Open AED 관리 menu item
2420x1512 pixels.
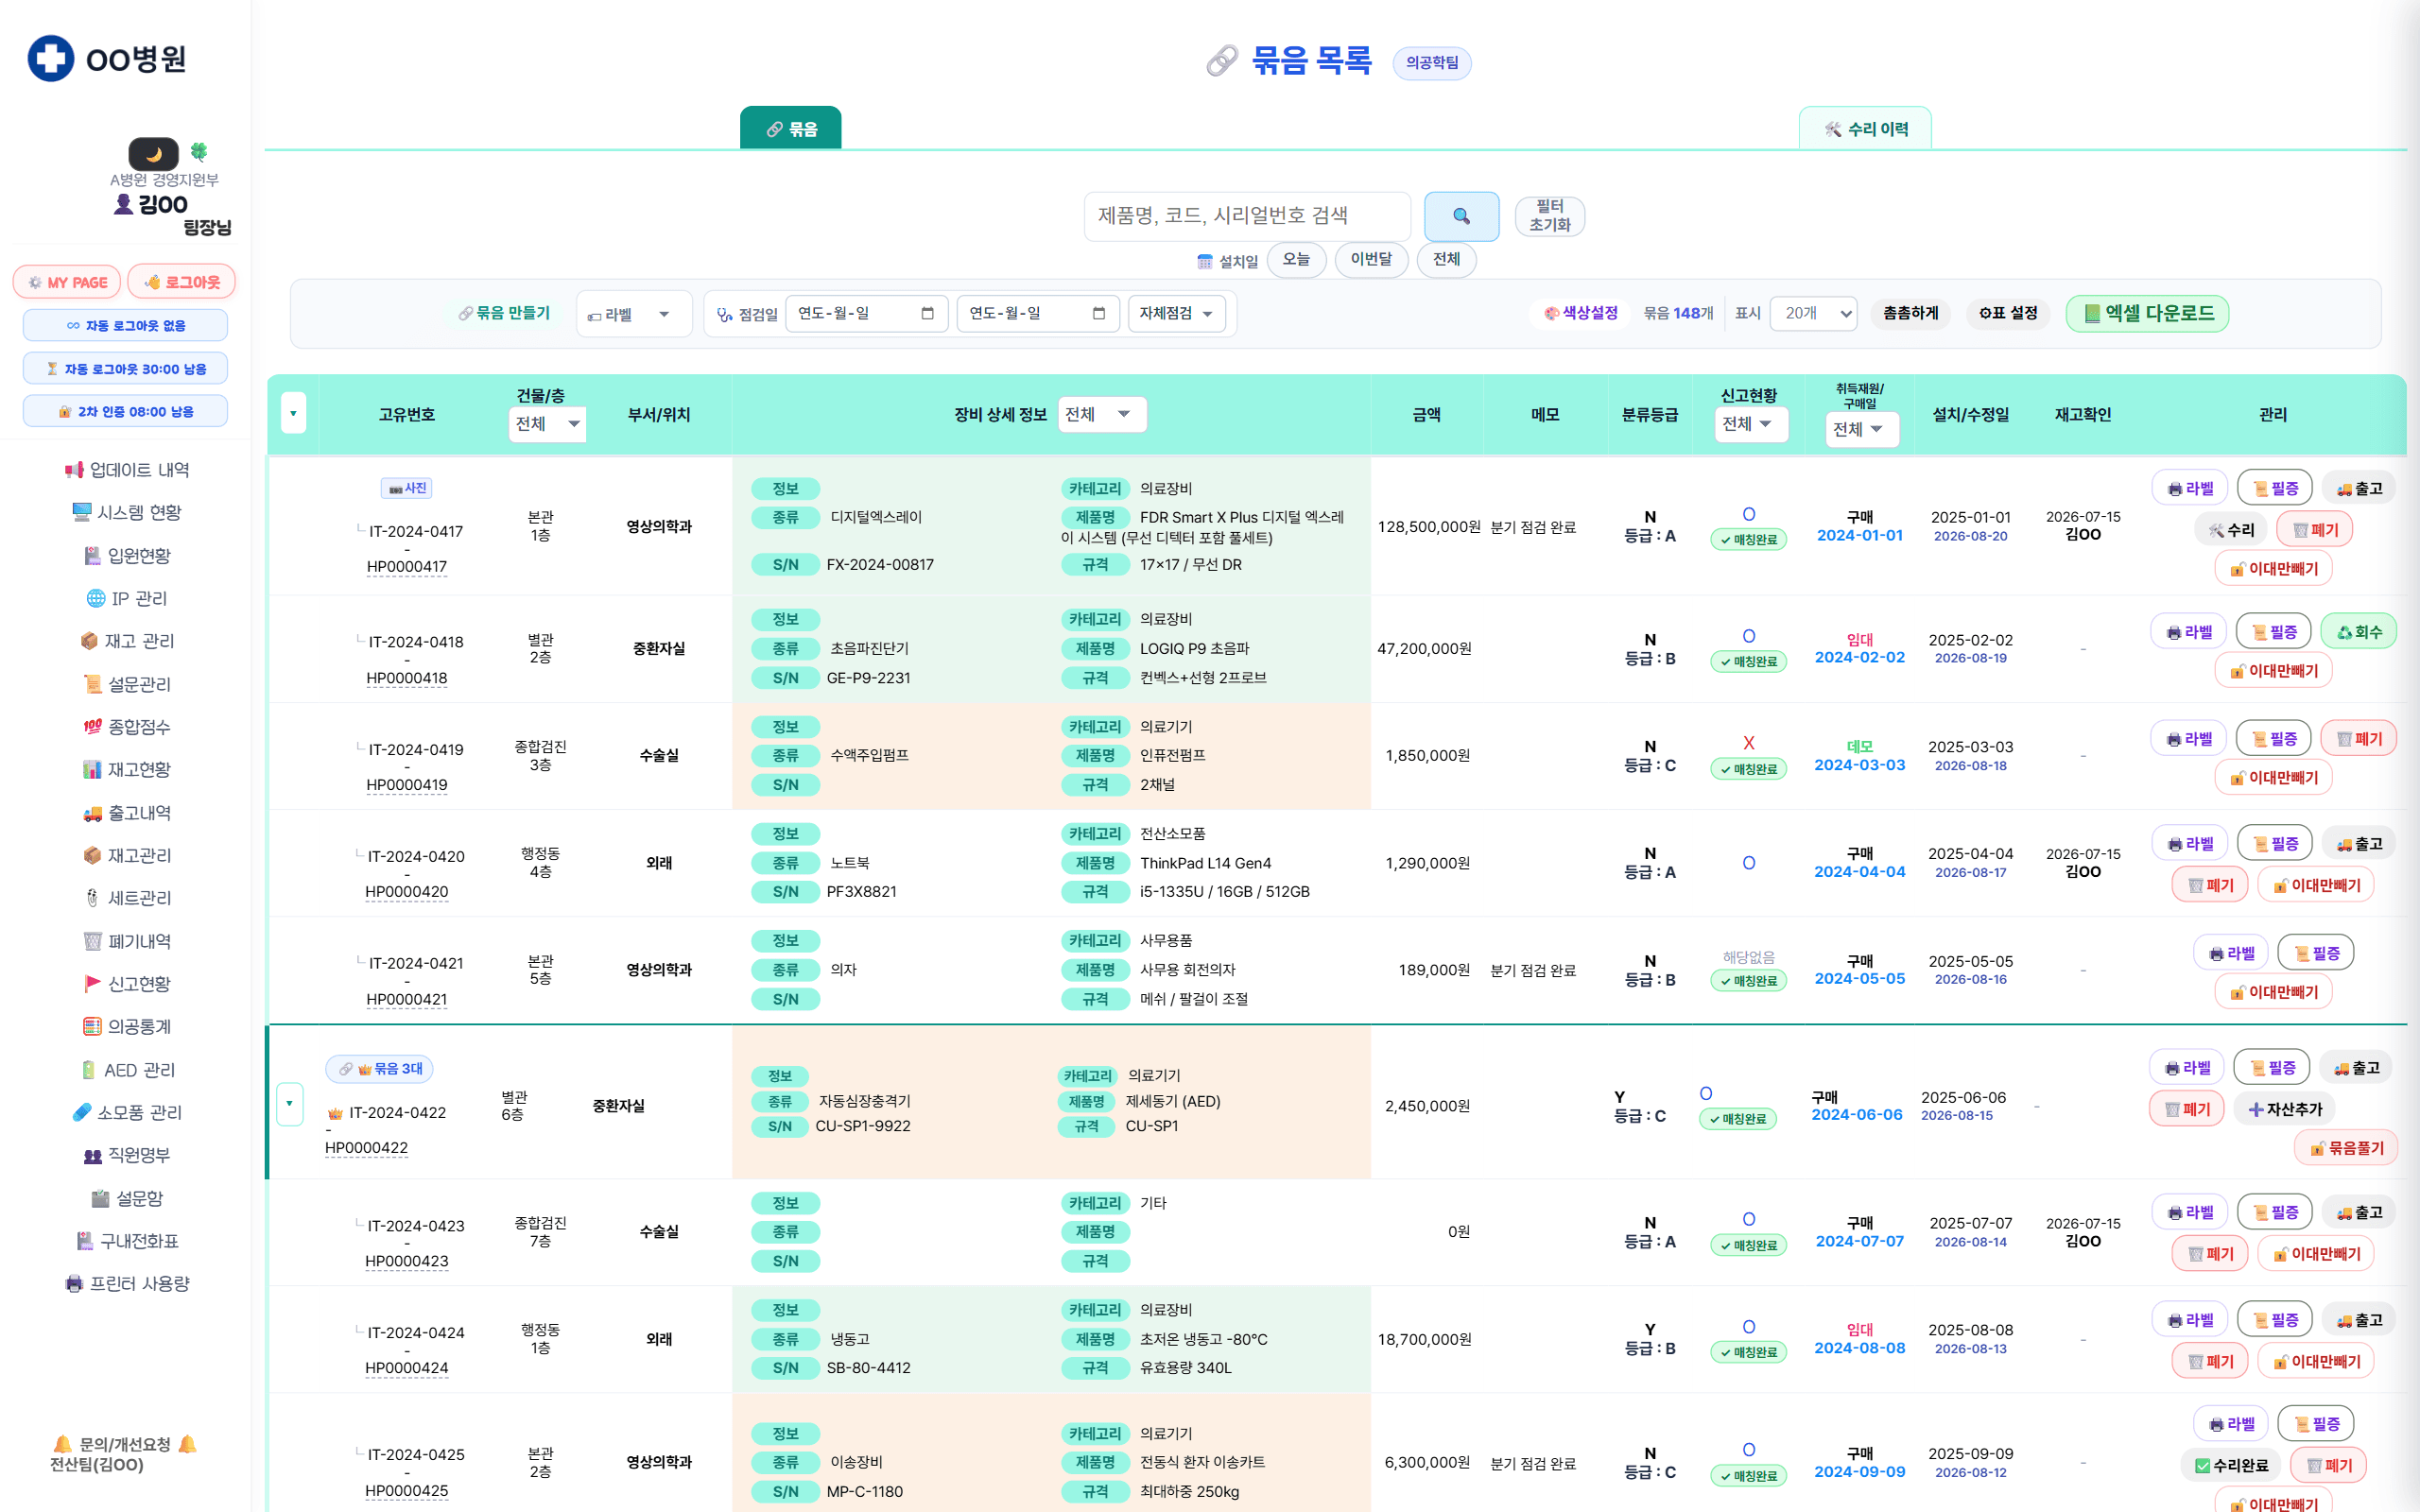click(x=128, y=1070)
